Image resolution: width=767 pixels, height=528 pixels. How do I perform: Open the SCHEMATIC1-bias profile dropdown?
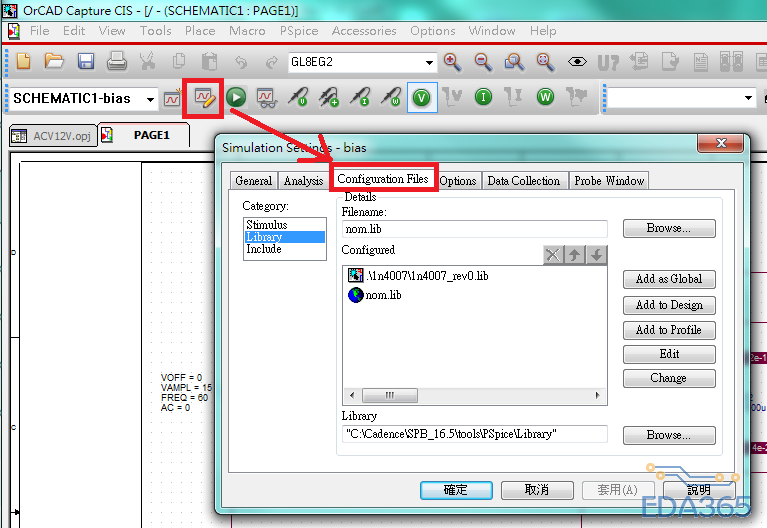[150, 99]
